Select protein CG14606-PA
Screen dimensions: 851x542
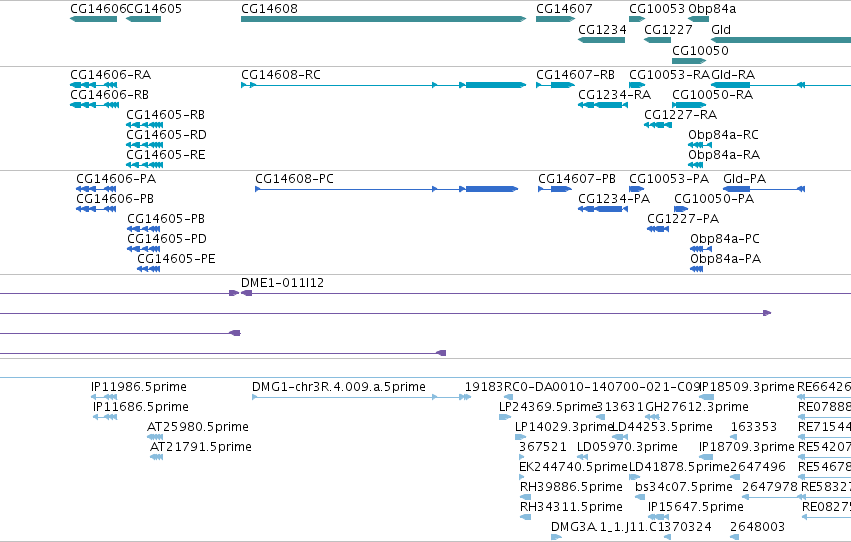click(96, 189)
